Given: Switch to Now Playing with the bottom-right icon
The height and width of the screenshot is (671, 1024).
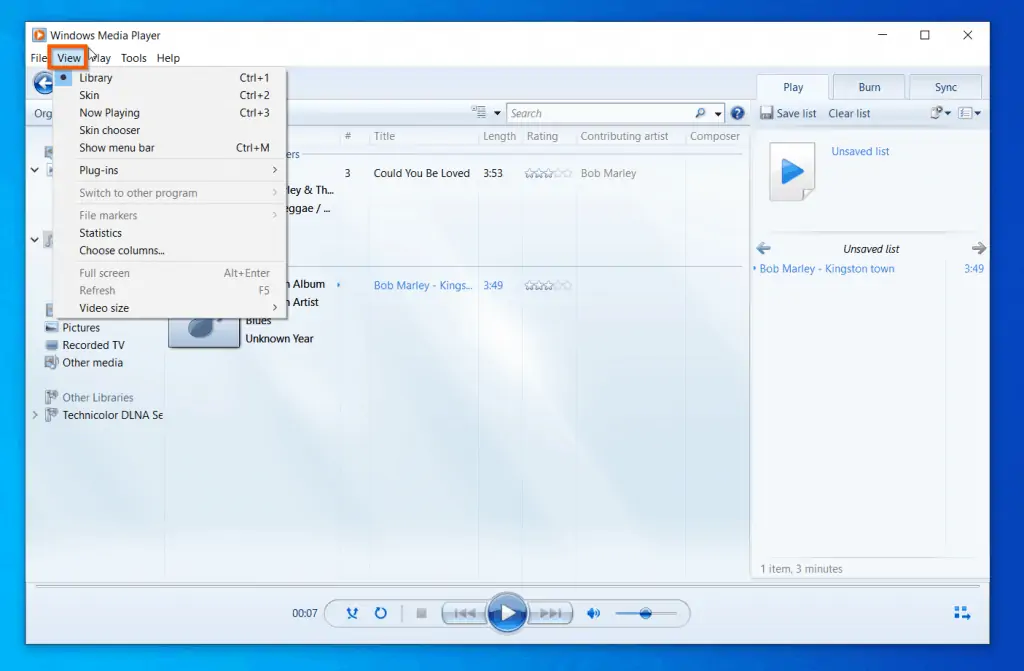Looking at the screenshot, I should pyautogui.click(x=961, y=612).
